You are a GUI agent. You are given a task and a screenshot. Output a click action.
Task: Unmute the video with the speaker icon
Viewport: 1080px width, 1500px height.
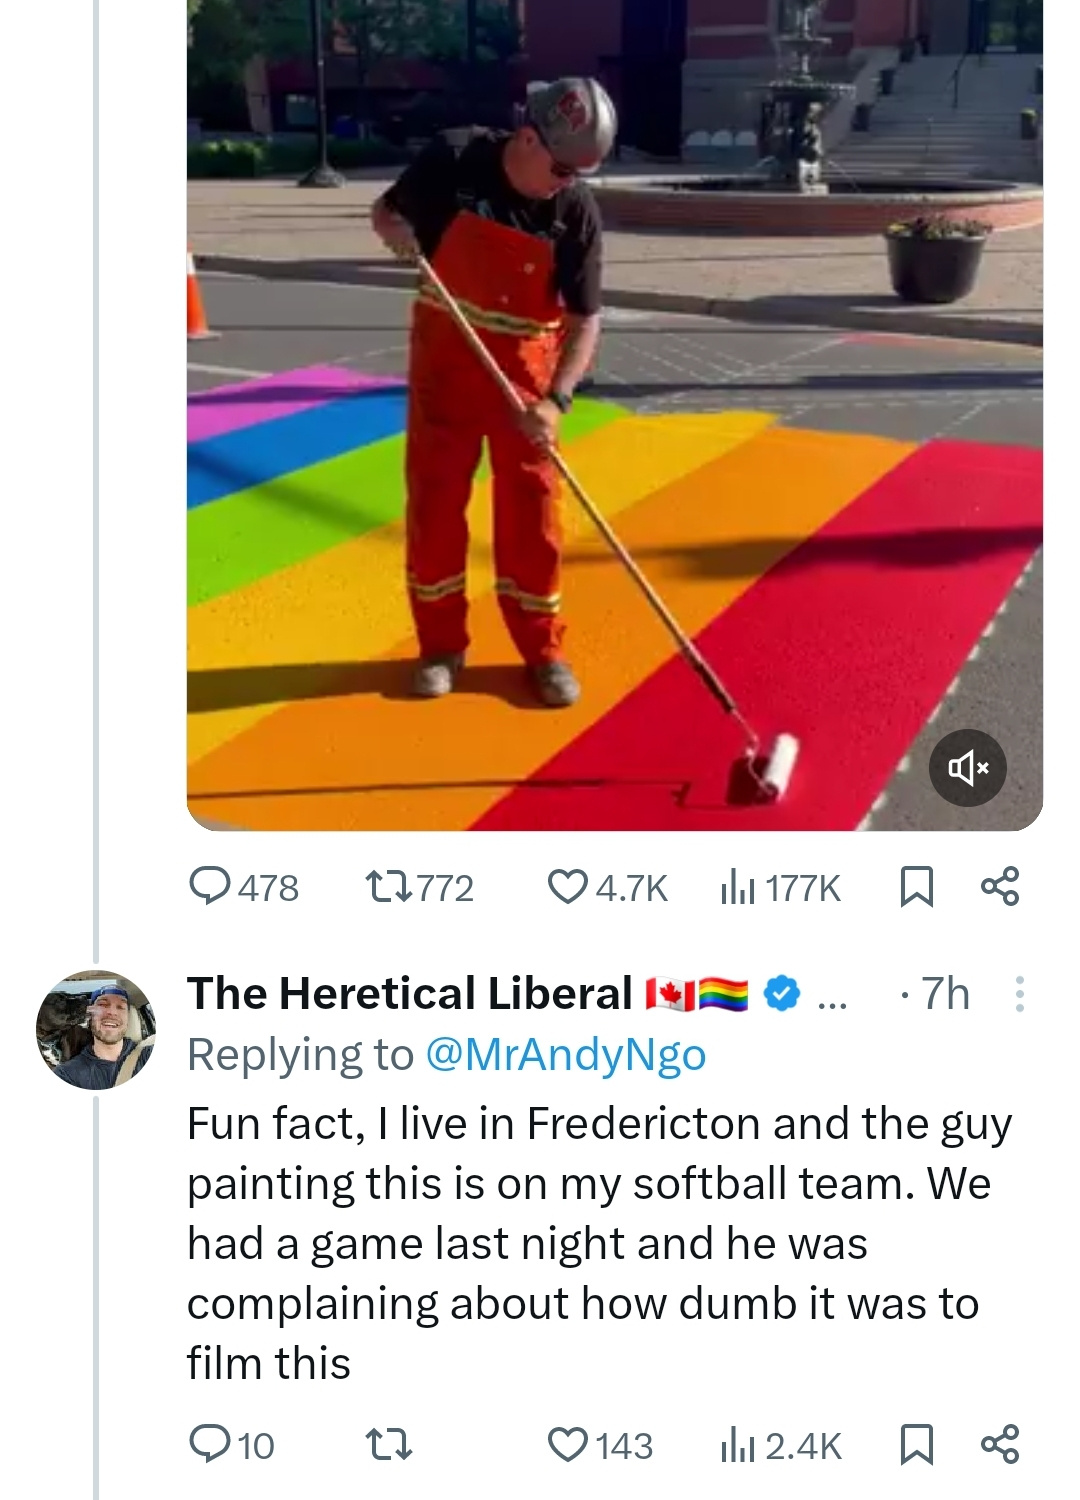(x=968, y=768)
